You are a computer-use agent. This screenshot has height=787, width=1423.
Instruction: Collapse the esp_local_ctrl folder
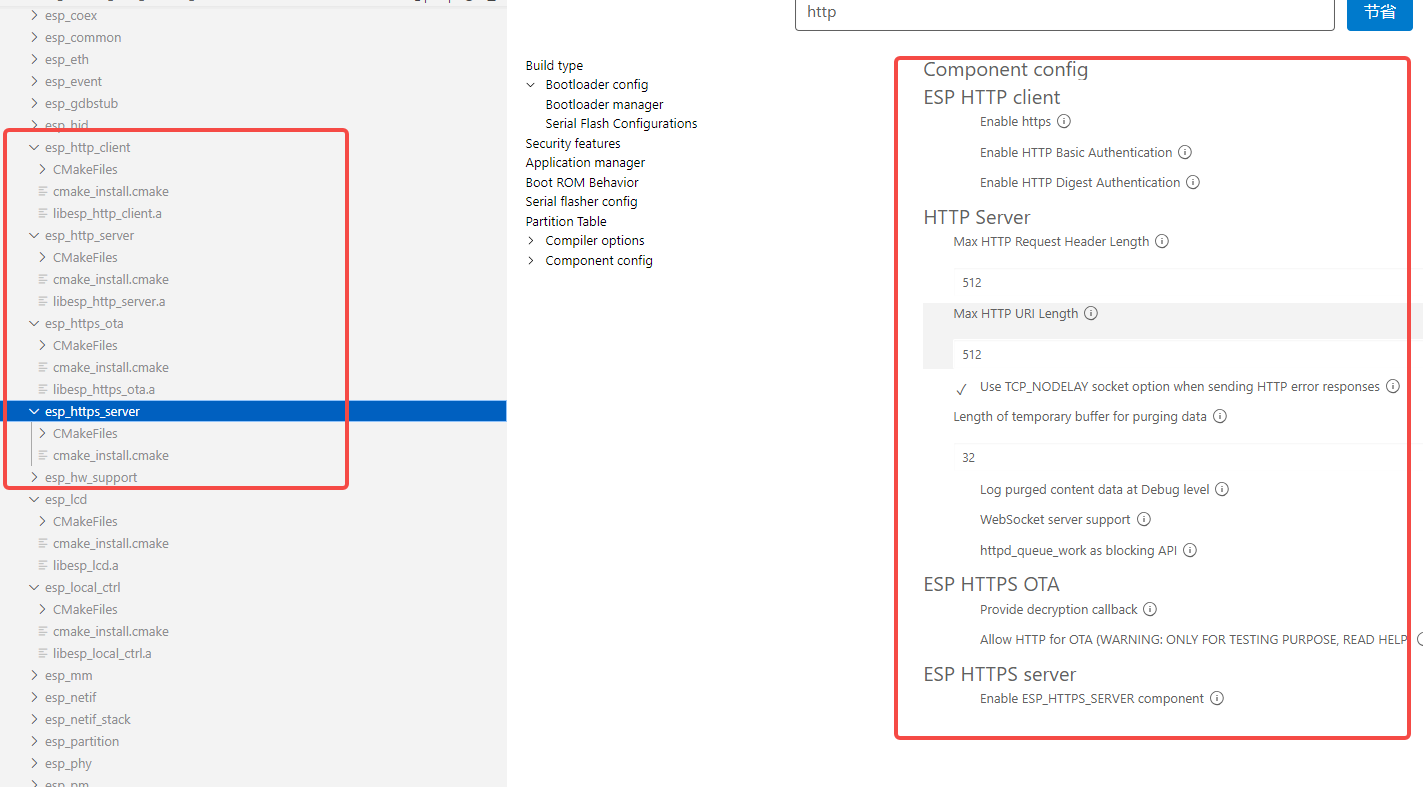[x=35, y=587]
